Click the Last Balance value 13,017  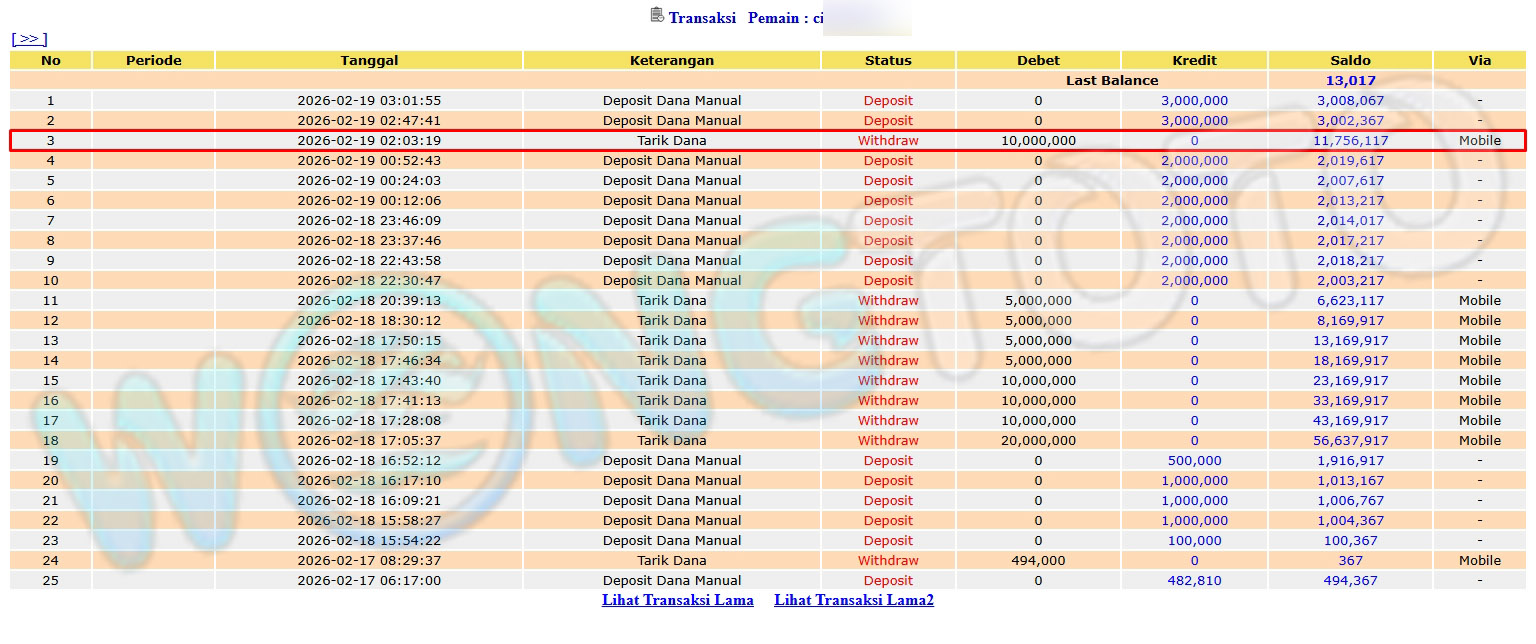(1350, 80)
